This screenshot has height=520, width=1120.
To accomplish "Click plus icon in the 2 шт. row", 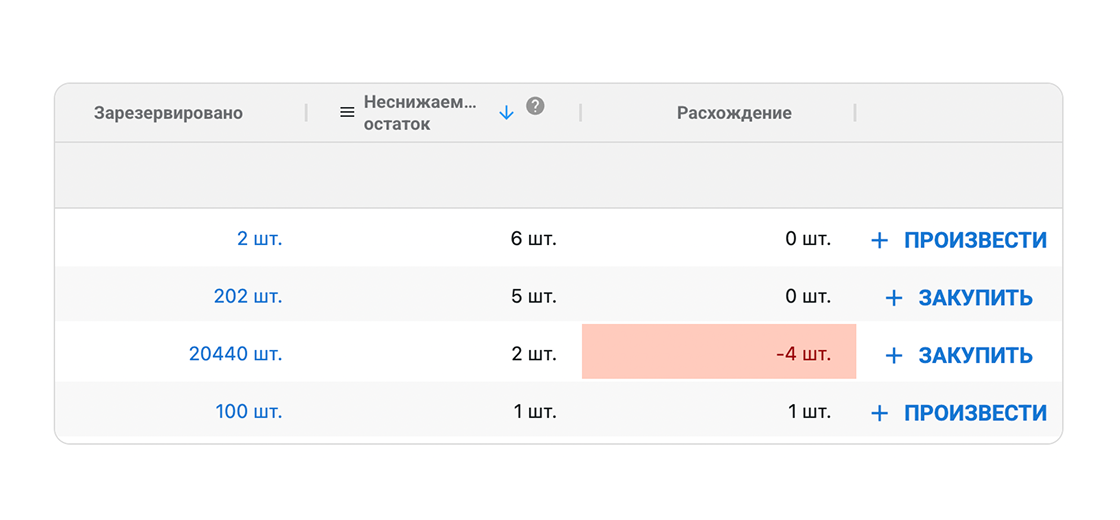I will tap(879, 241).
